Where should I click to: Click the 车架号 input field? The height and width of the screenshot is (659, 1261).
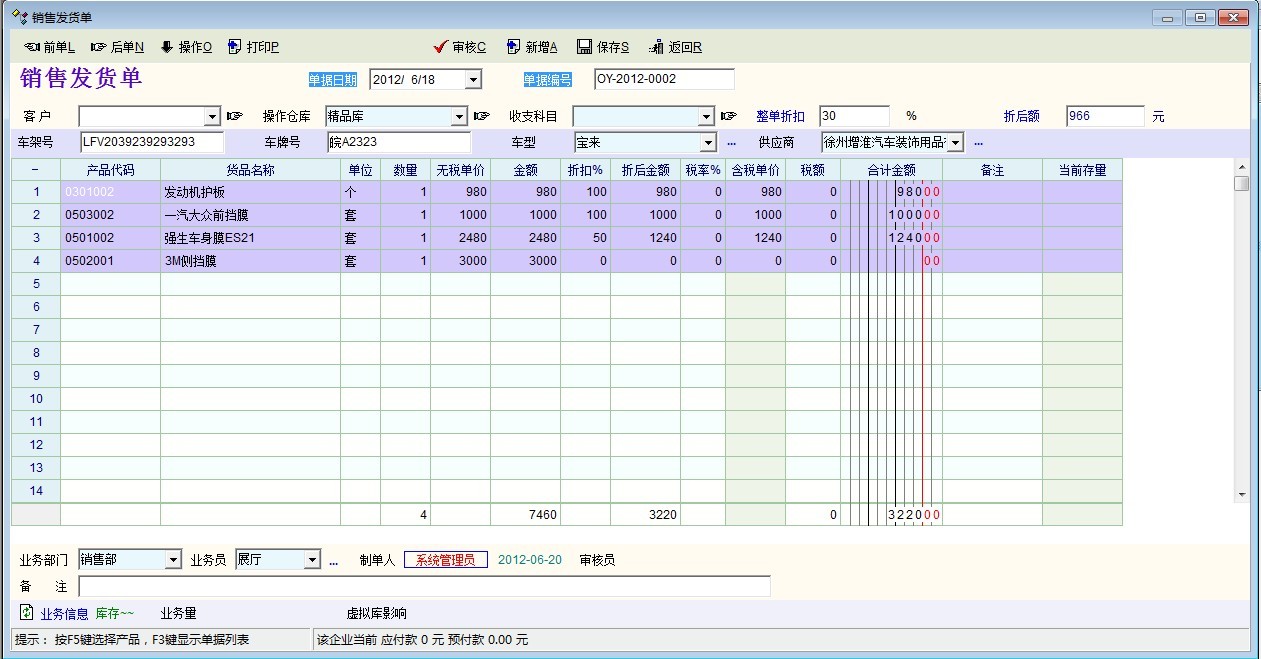152,142
